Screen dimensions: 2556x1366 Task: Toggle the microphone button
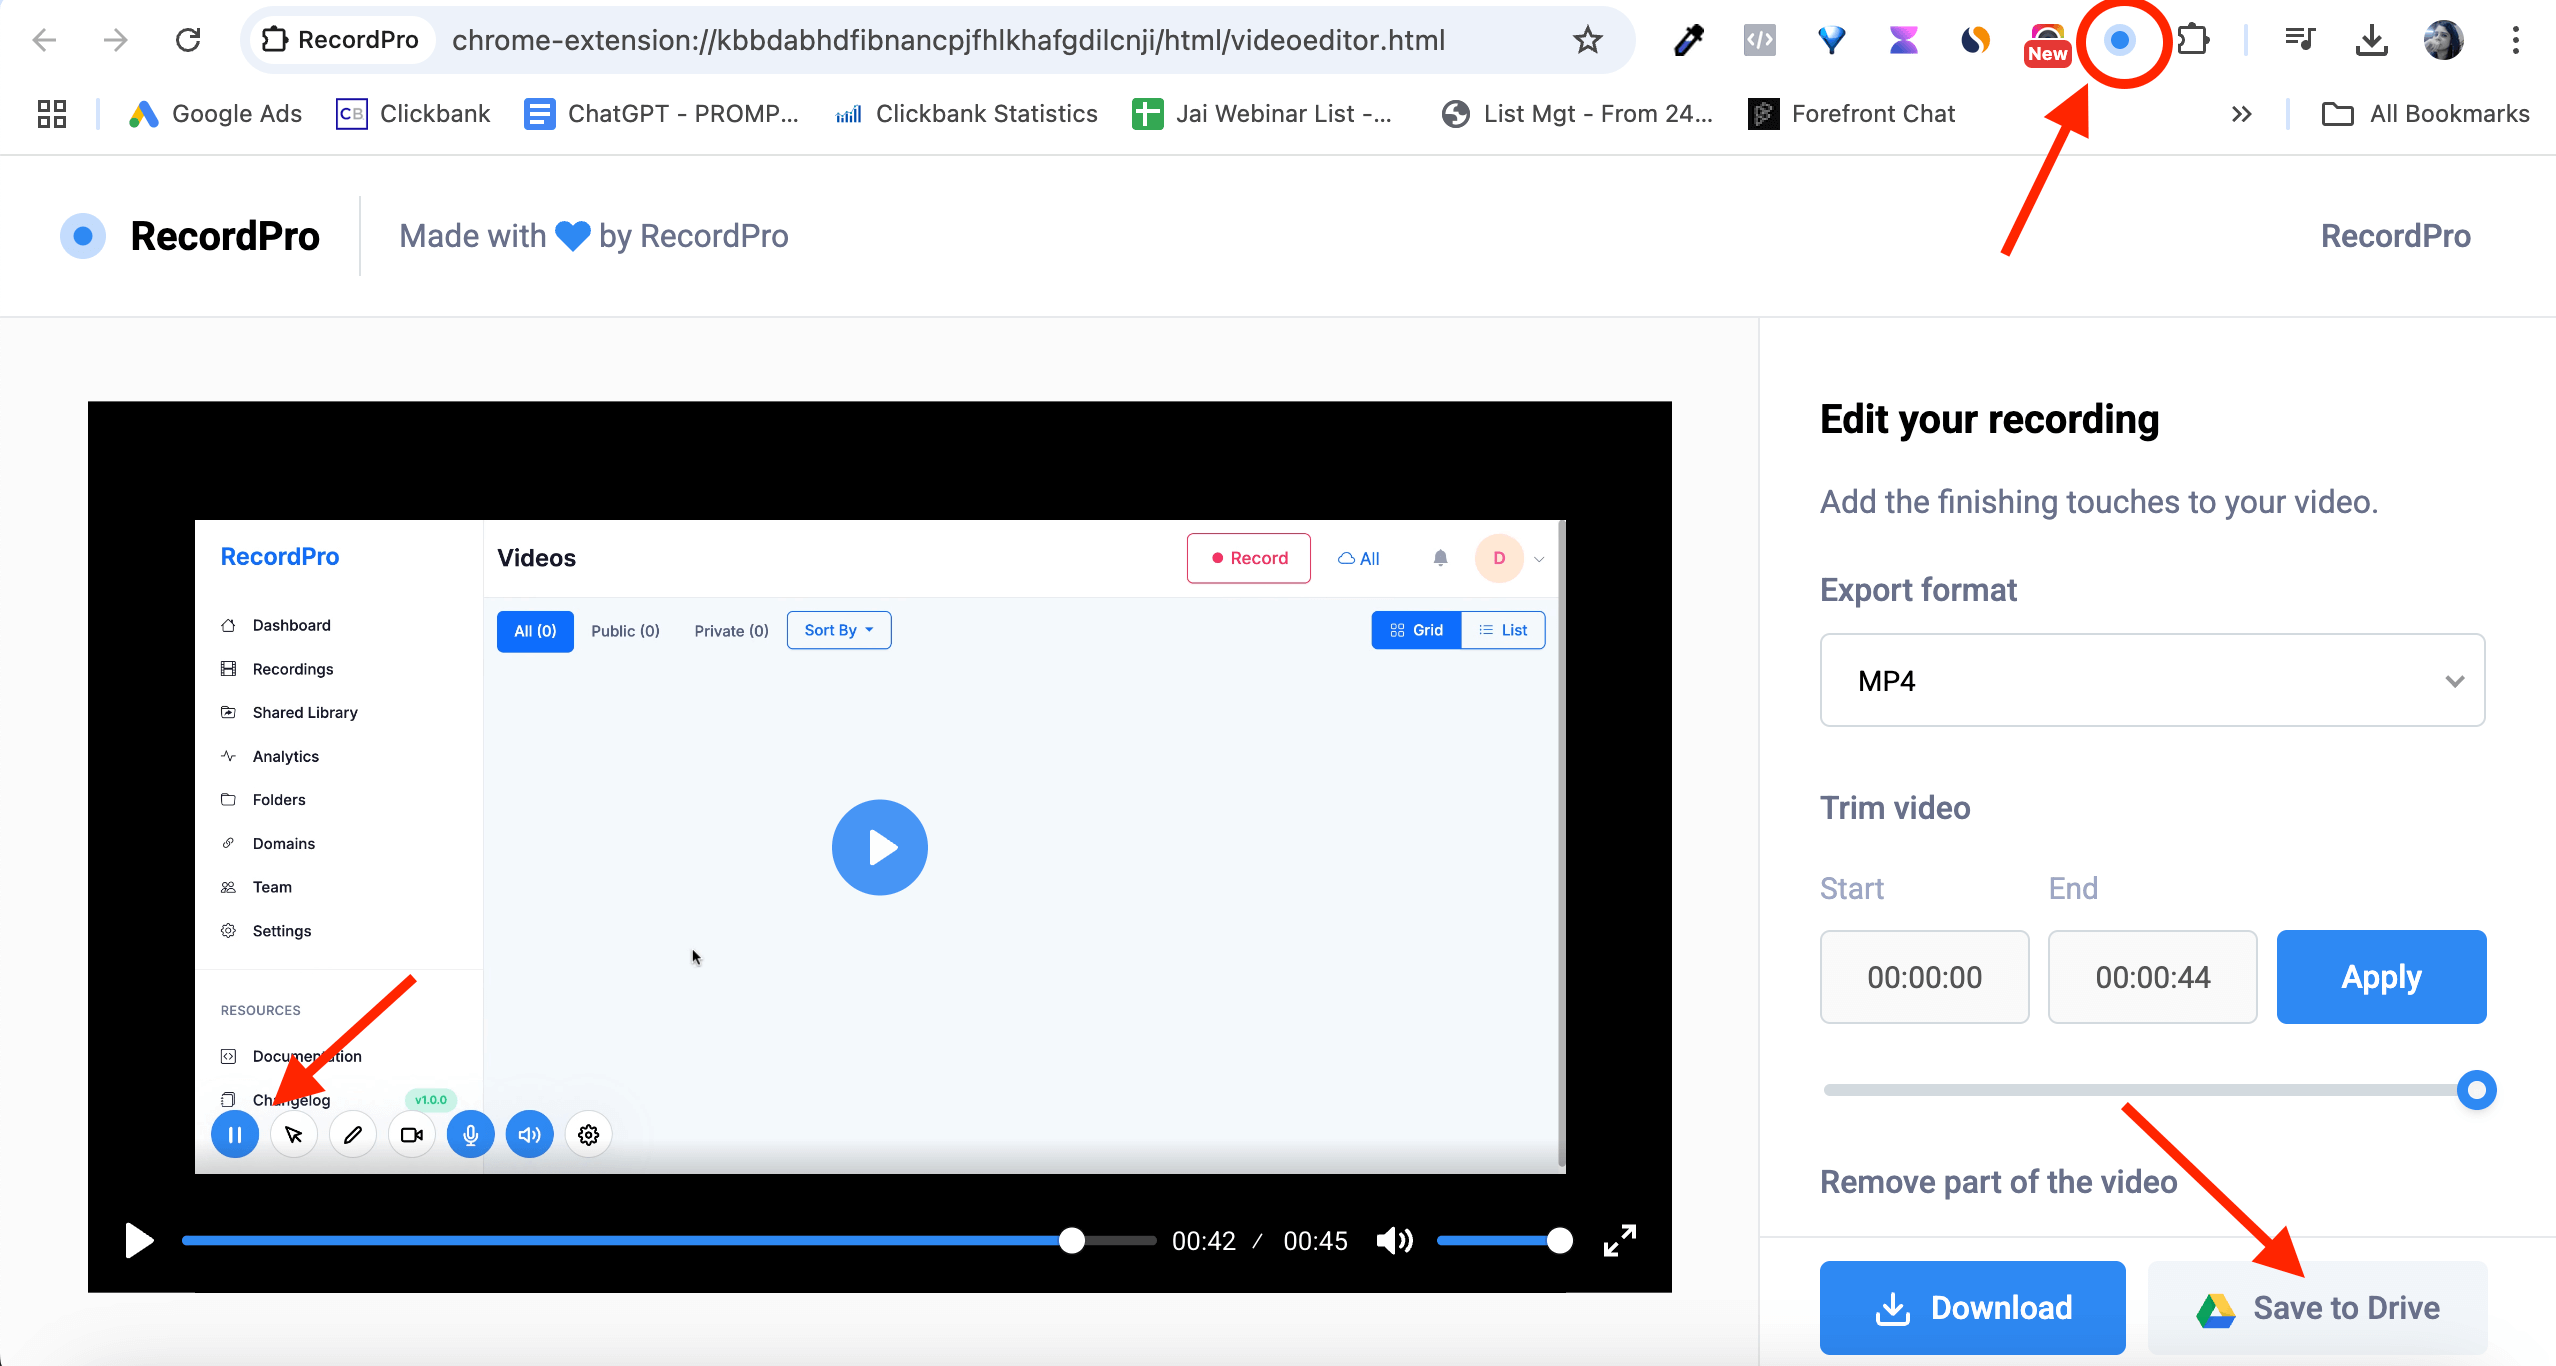[470, 1134]
